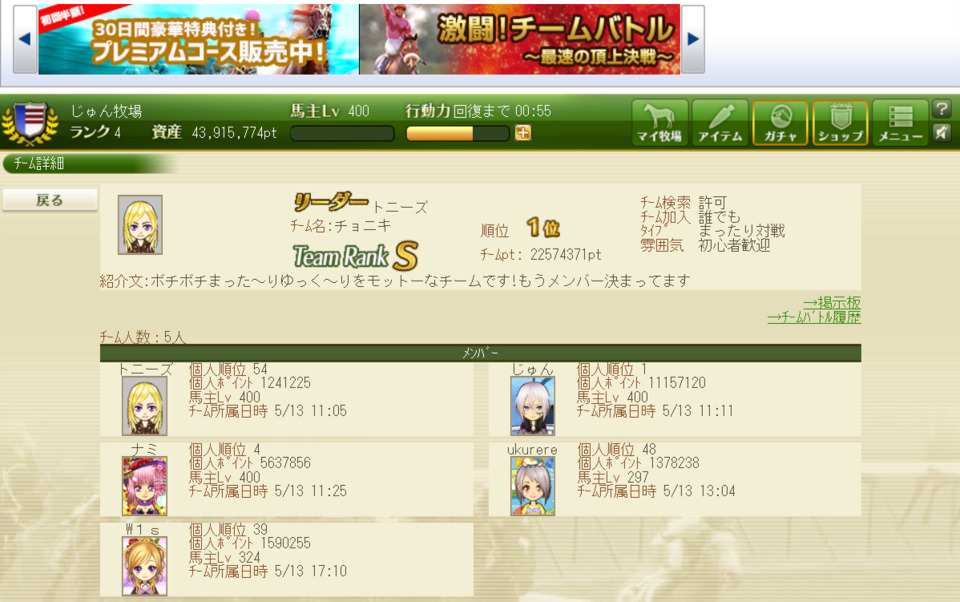The width and height of the screenshot is (960, 602).
Task: Click the 激闘チームバトル banner
Action: click(520, 39)
